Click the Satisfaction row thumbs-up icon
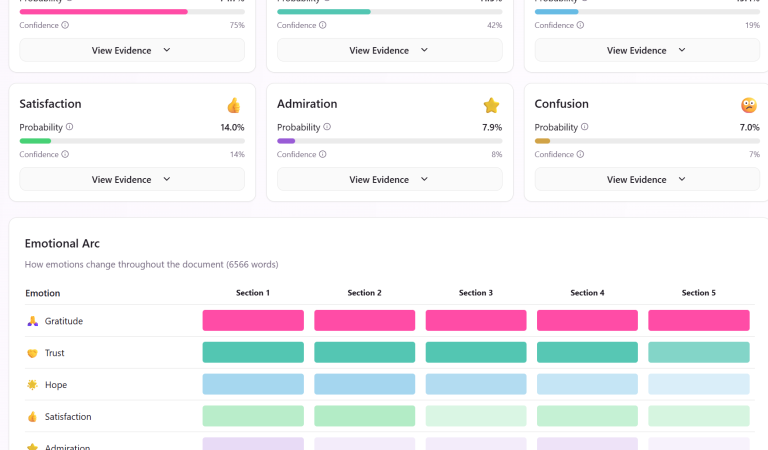 32,417
